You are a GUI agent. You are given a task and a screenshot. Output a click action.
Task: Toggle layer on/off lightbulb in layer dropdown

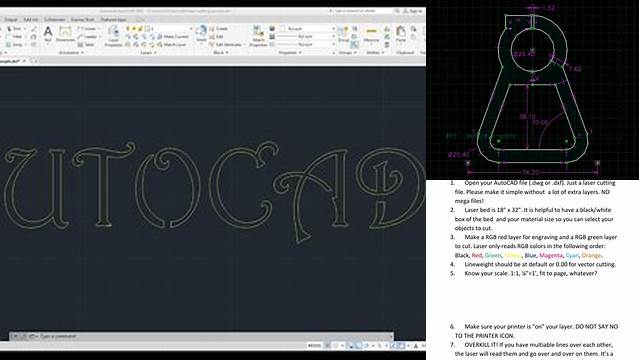point(128,29)
